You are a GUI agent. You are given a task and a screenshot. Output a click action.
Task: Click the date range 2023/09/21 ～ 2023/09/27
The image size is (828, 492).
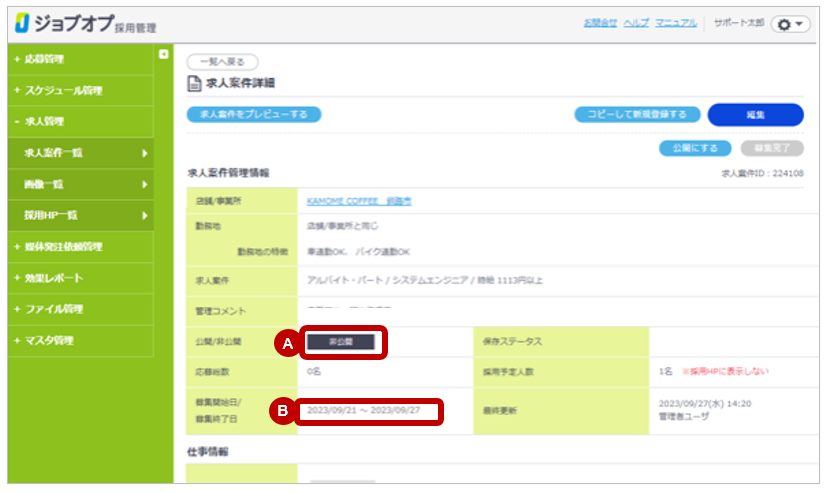tap(364, 410)
